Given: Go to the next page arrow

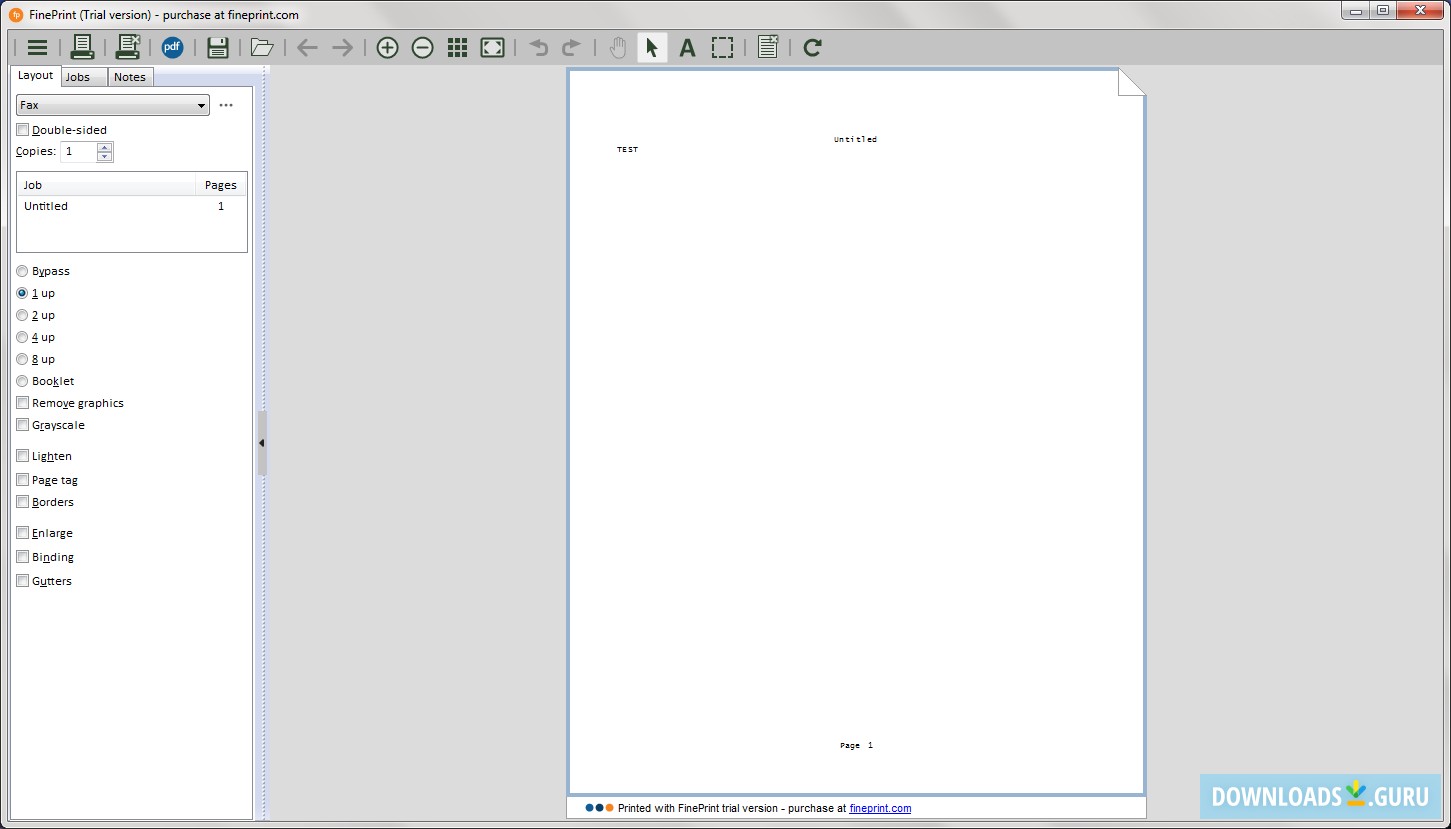Looking at the screenshot, I should click(342, 48).
